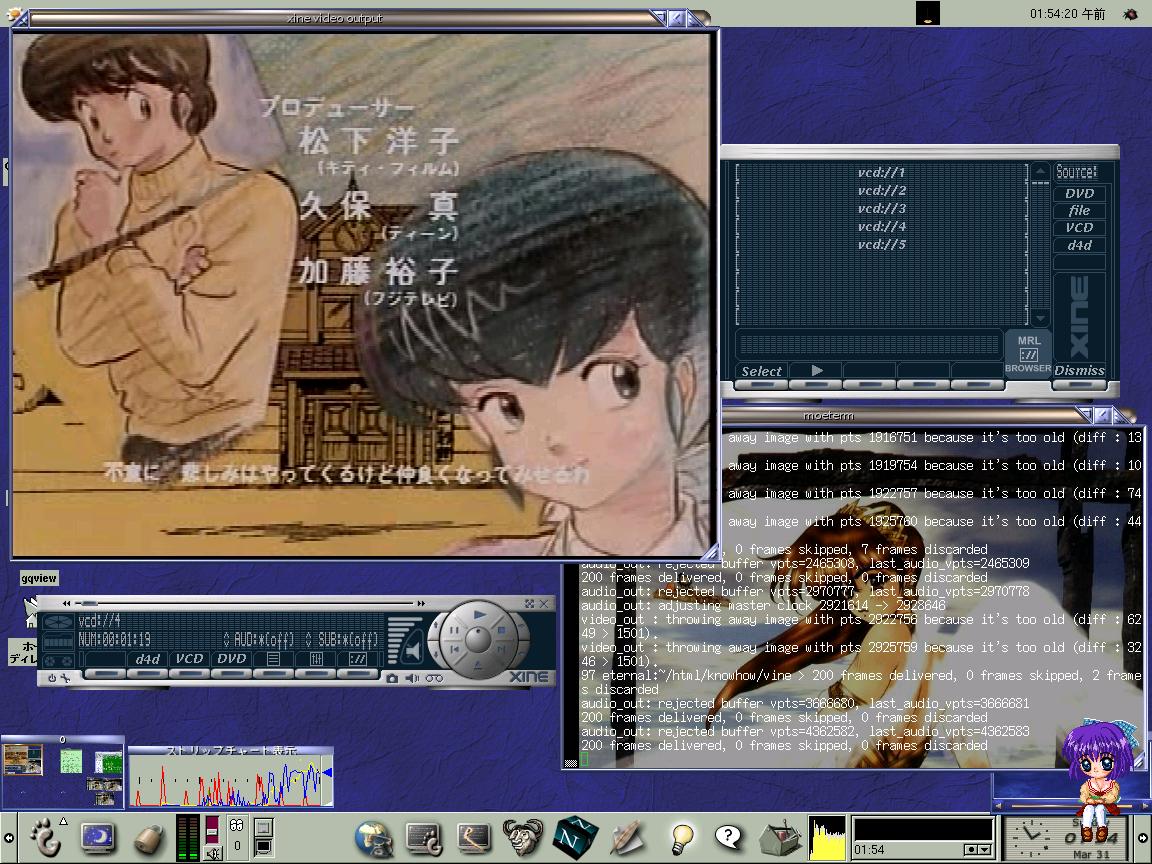Hide panel using right edge arrow
The image size is (1152, 864).
click(x=1144, y=838)
